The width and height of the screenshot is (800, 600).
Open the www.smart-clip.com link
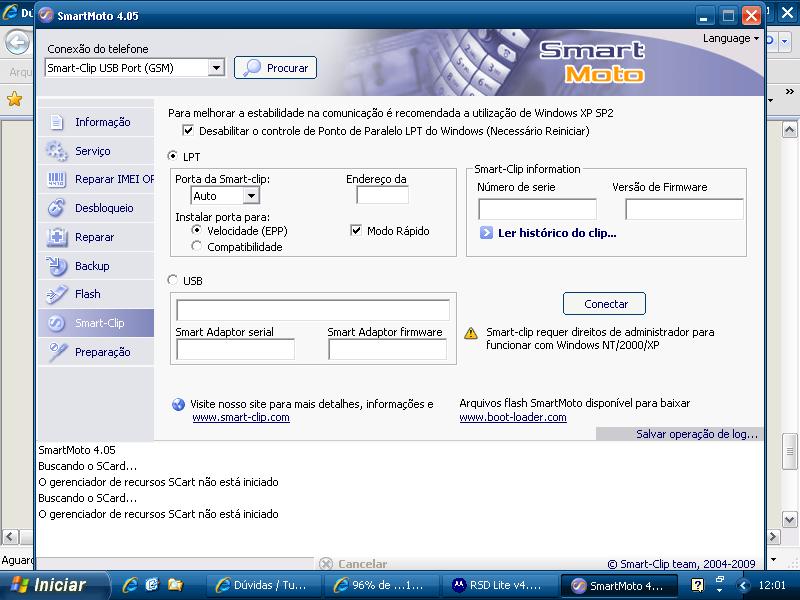241,417
